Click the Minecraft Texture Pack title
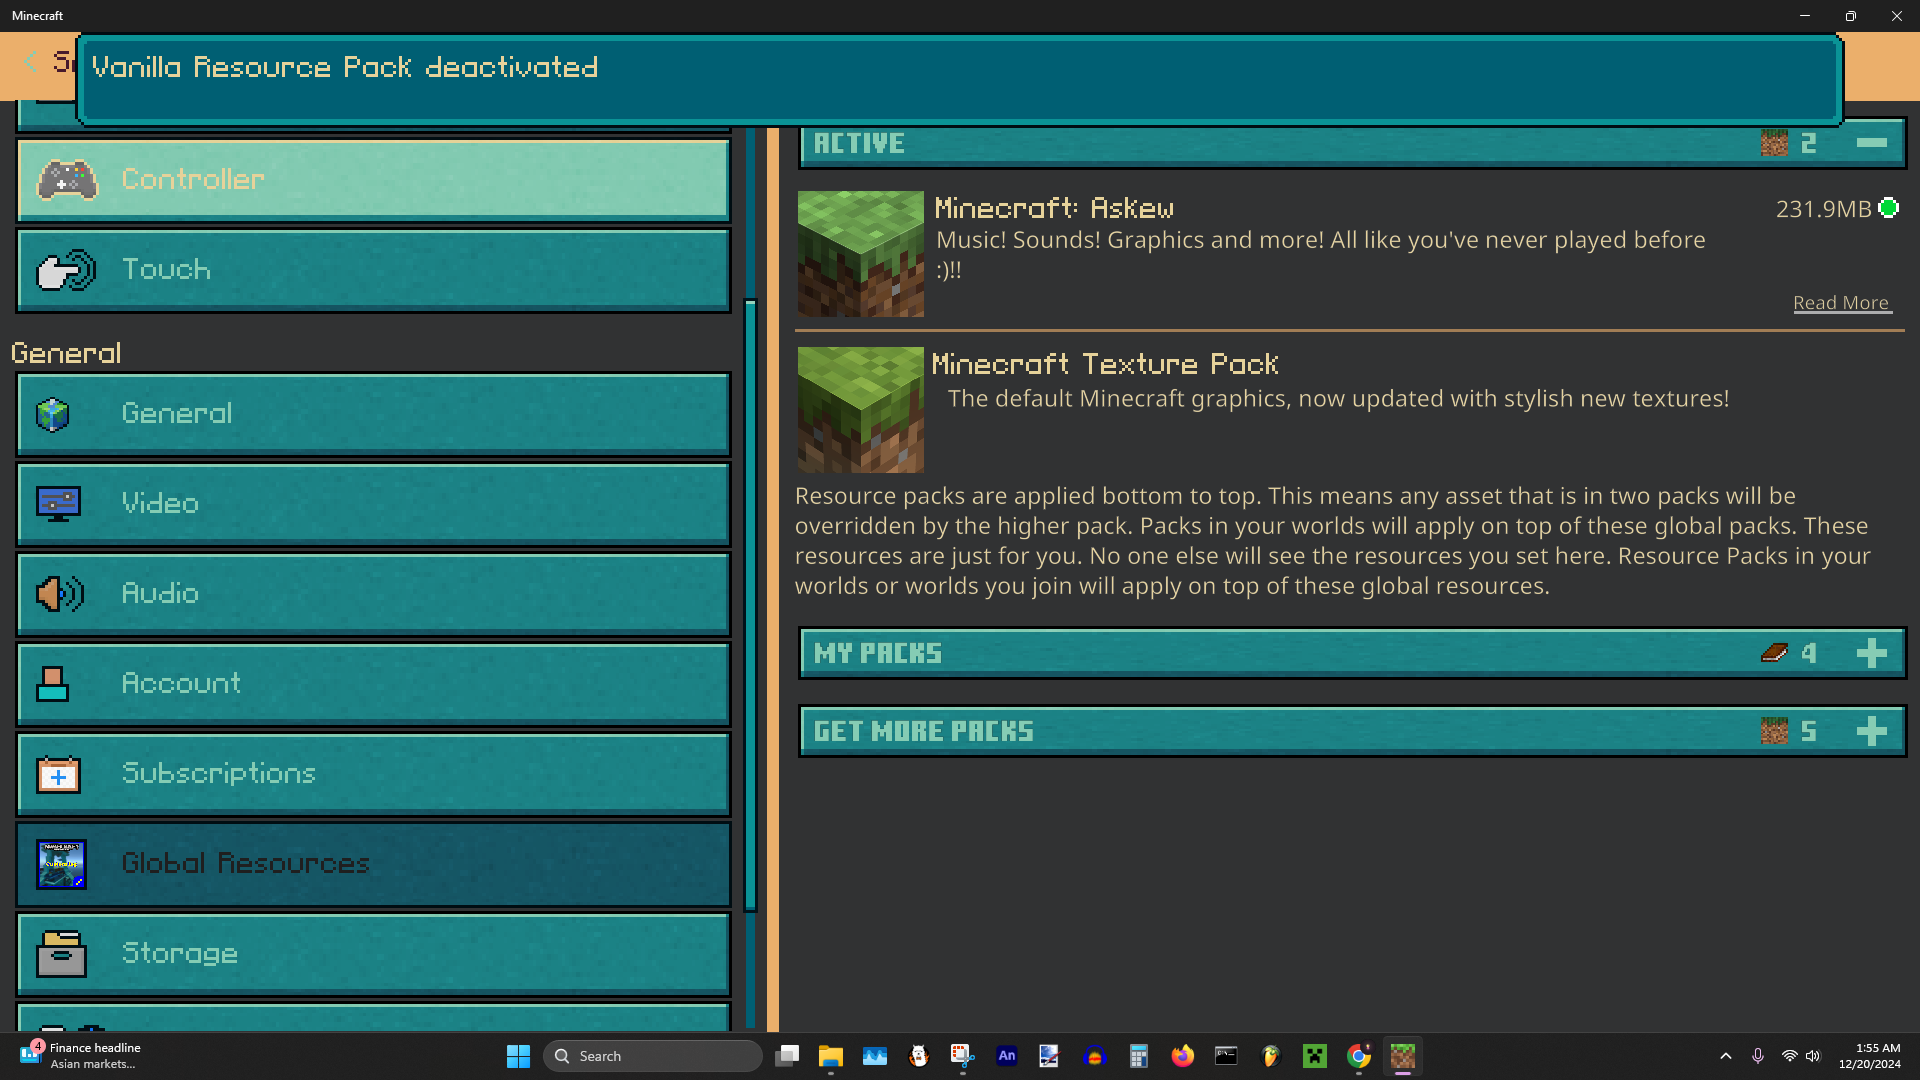Image resolution: width=1920 pixels, height=1080 pixels. (x=1105, y=364)
